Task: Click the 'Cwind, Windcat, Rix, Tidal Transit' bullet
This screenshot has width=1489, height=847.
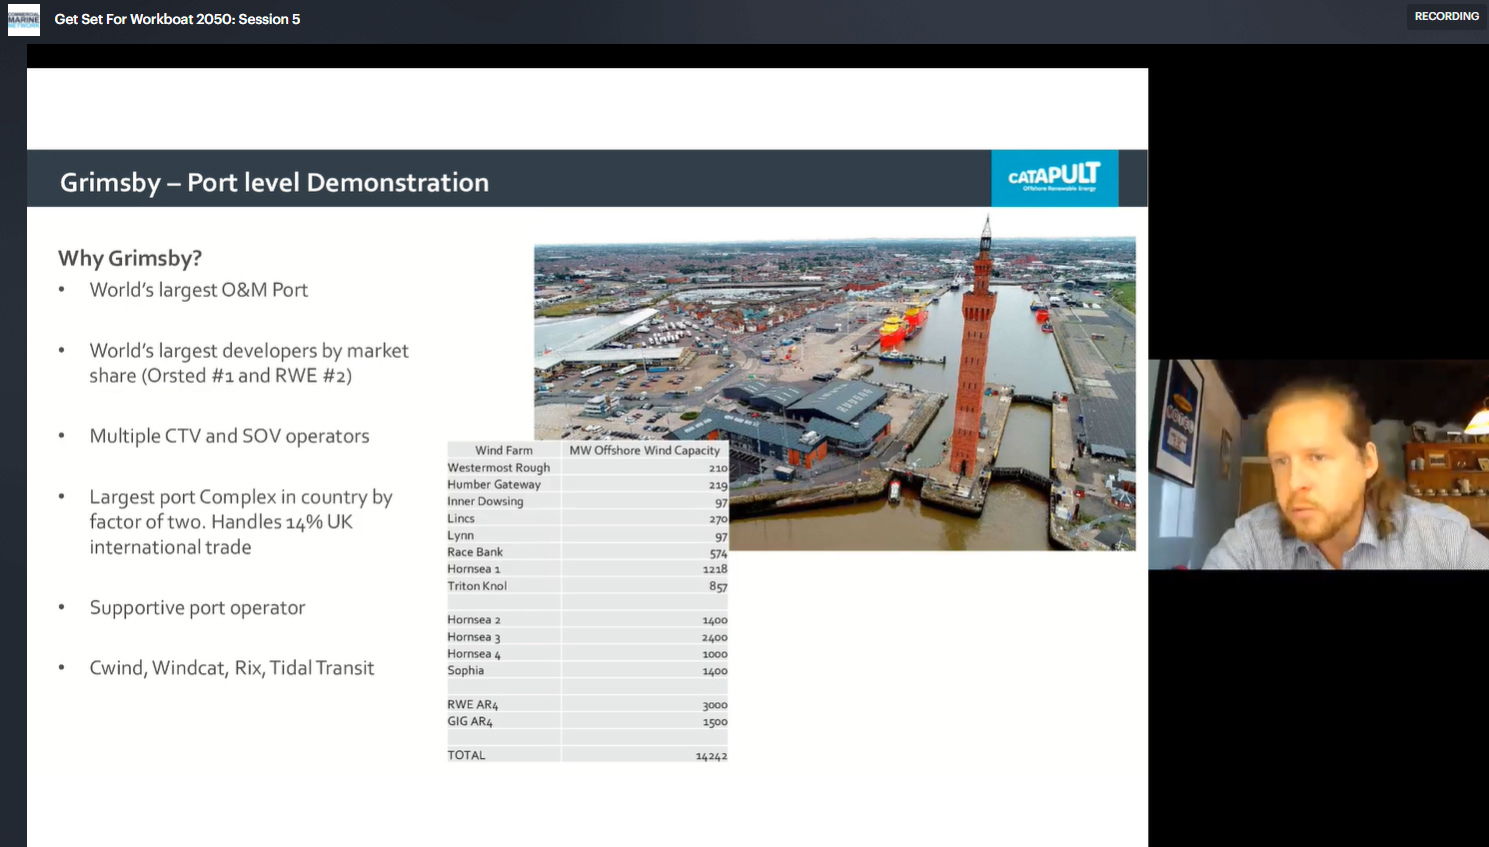Action: [x=231, y=668]
